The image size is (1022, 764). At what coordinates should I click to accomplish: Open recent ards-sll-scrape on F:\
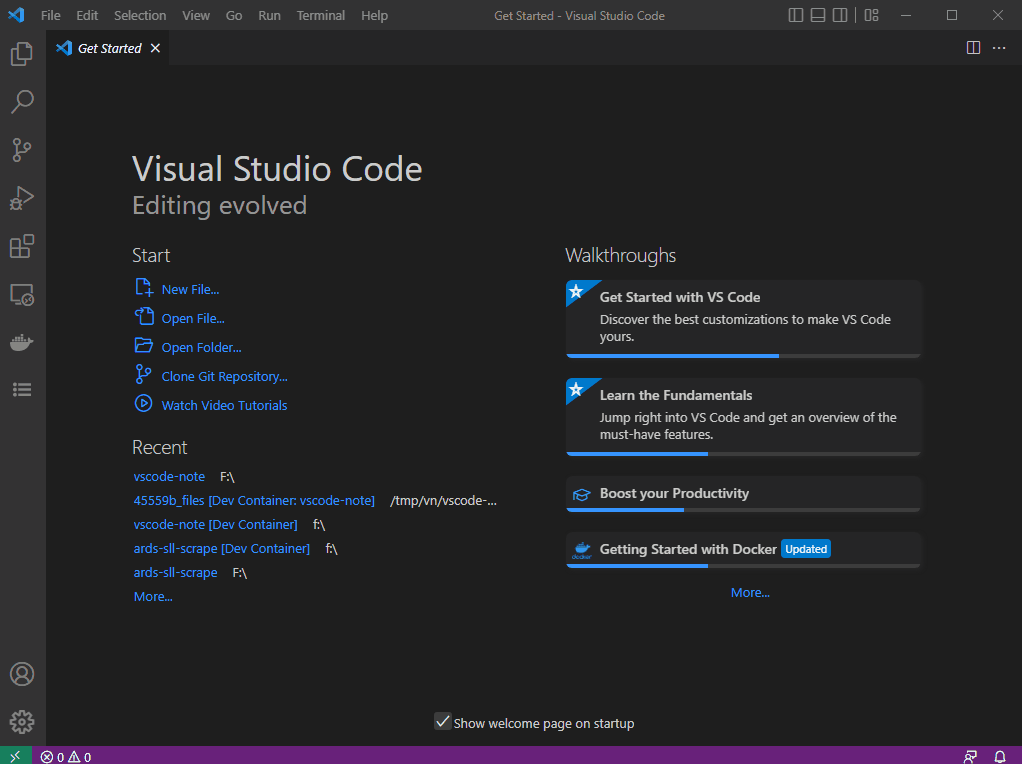click(175, 572)
